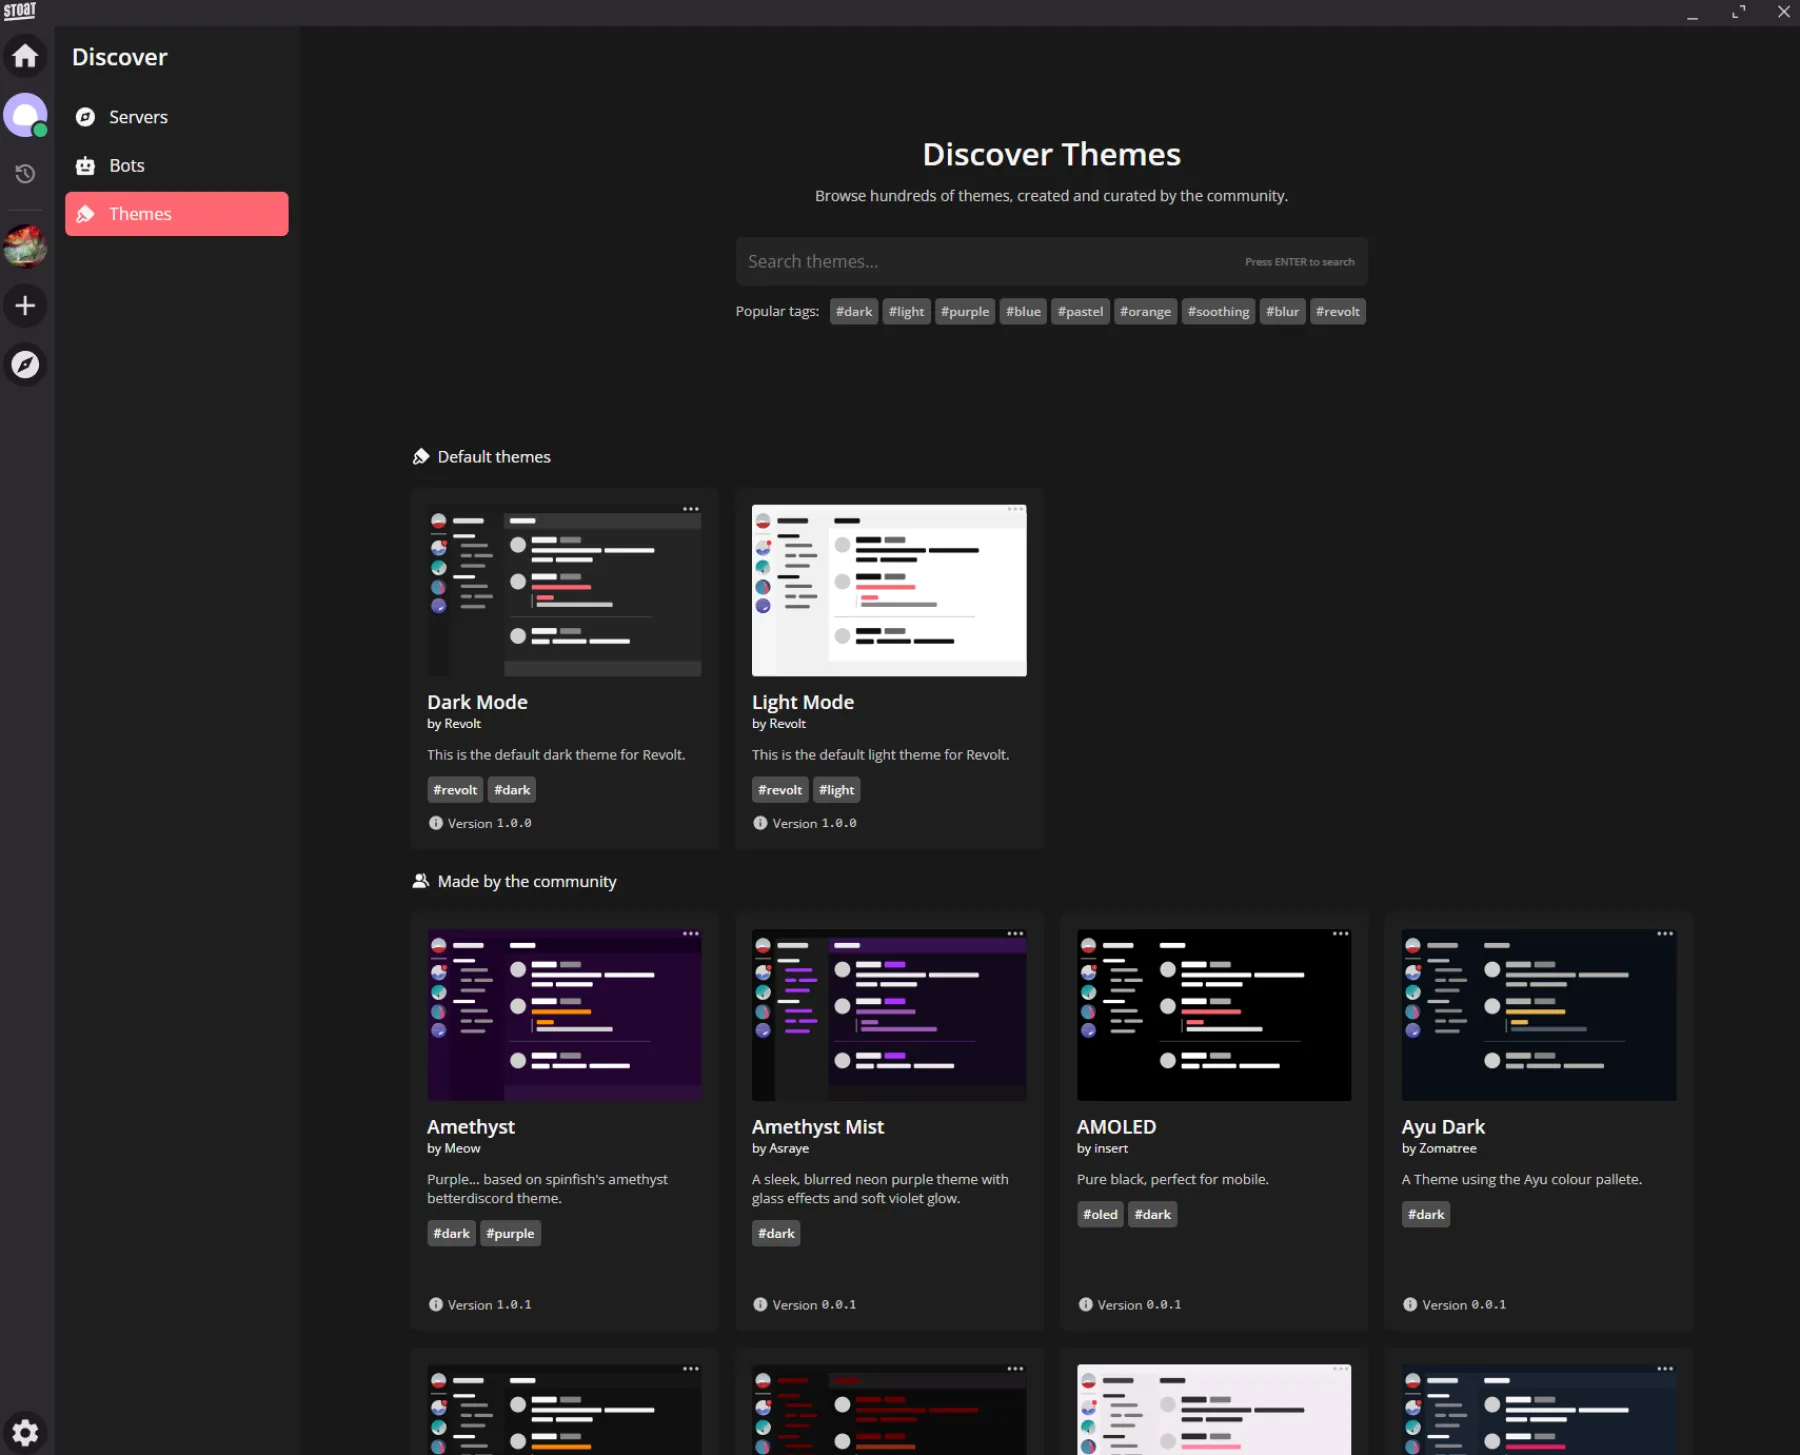Click the Stoat logo in the top corner
1800x1455 pixels.
19,11
